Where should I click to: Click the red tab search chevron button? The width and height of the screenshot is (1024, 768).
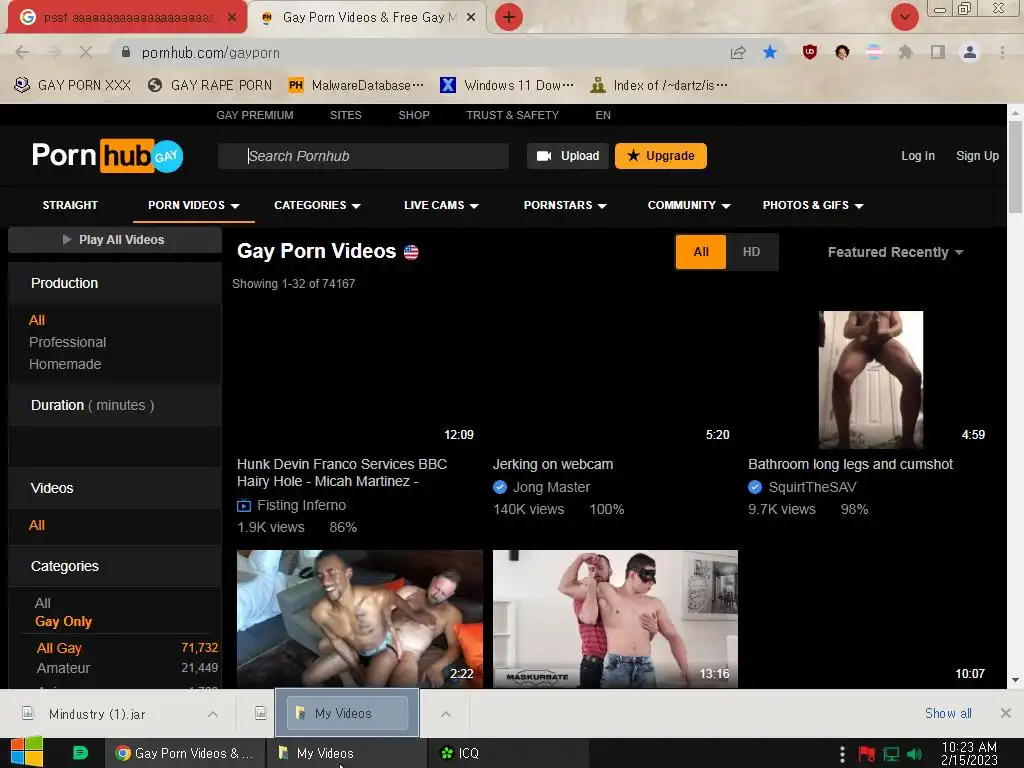[x=904, y=17]
